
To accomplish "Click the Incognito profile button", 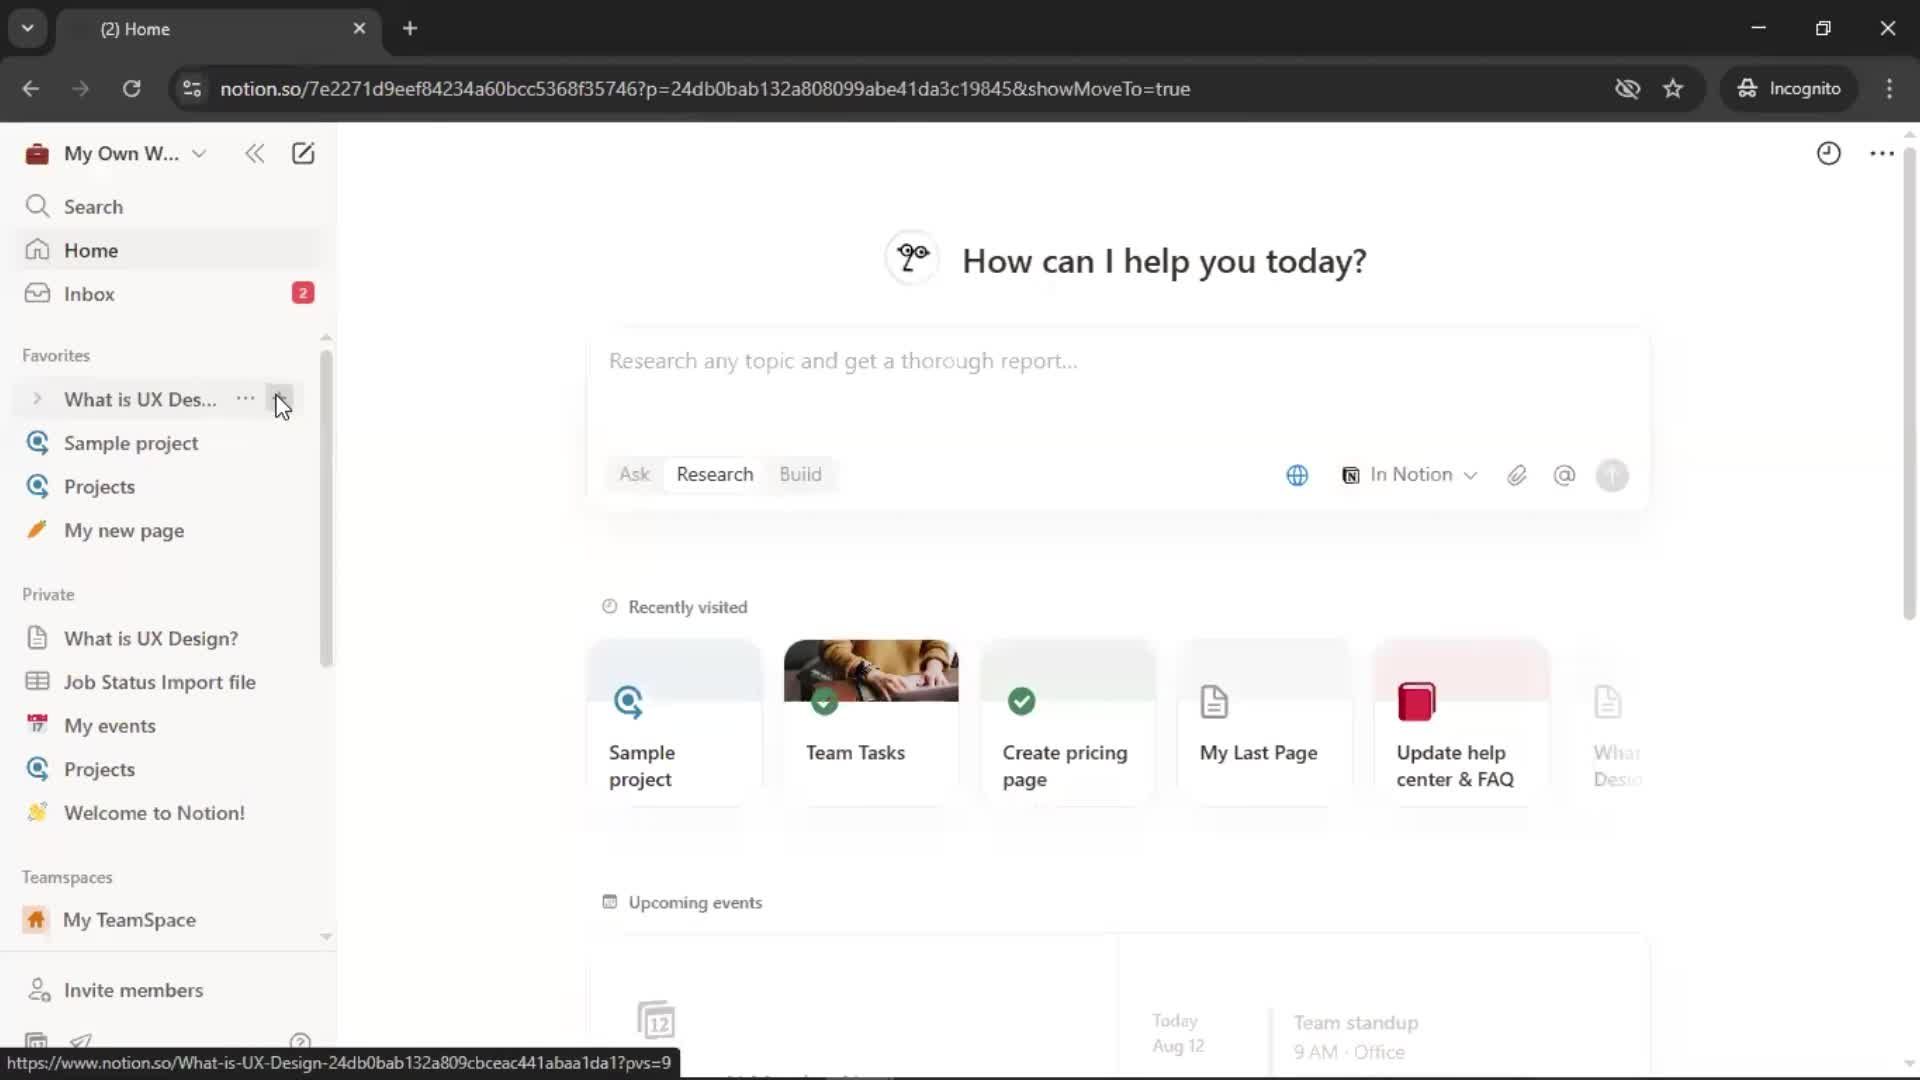I will pos(1789,88).
